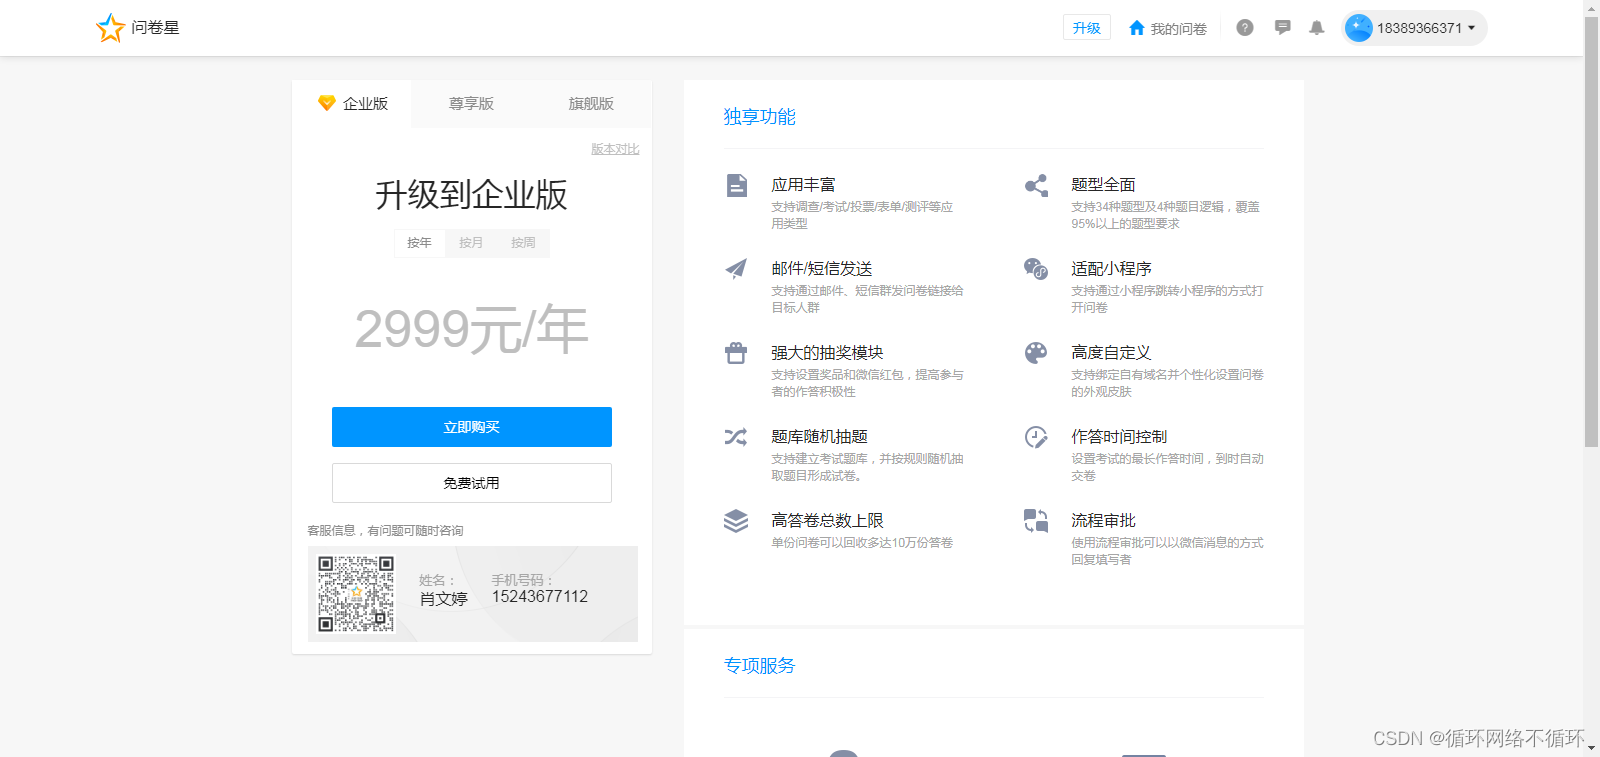
Task: Open the messages chat bubble icon
Action: (x=1283, y=28)
